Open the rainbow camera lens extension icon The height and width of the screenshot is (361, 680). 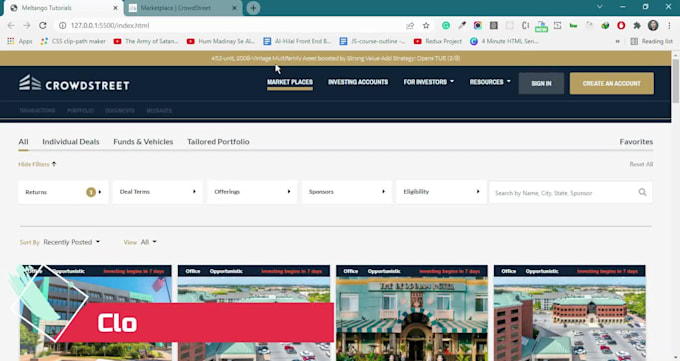pos(477,26)
